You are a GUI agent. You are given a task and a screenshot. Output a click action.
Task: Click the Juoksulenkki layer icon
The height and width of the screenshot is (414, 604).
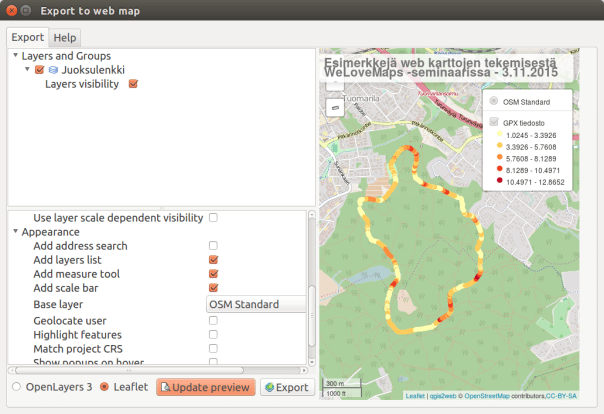53,70
